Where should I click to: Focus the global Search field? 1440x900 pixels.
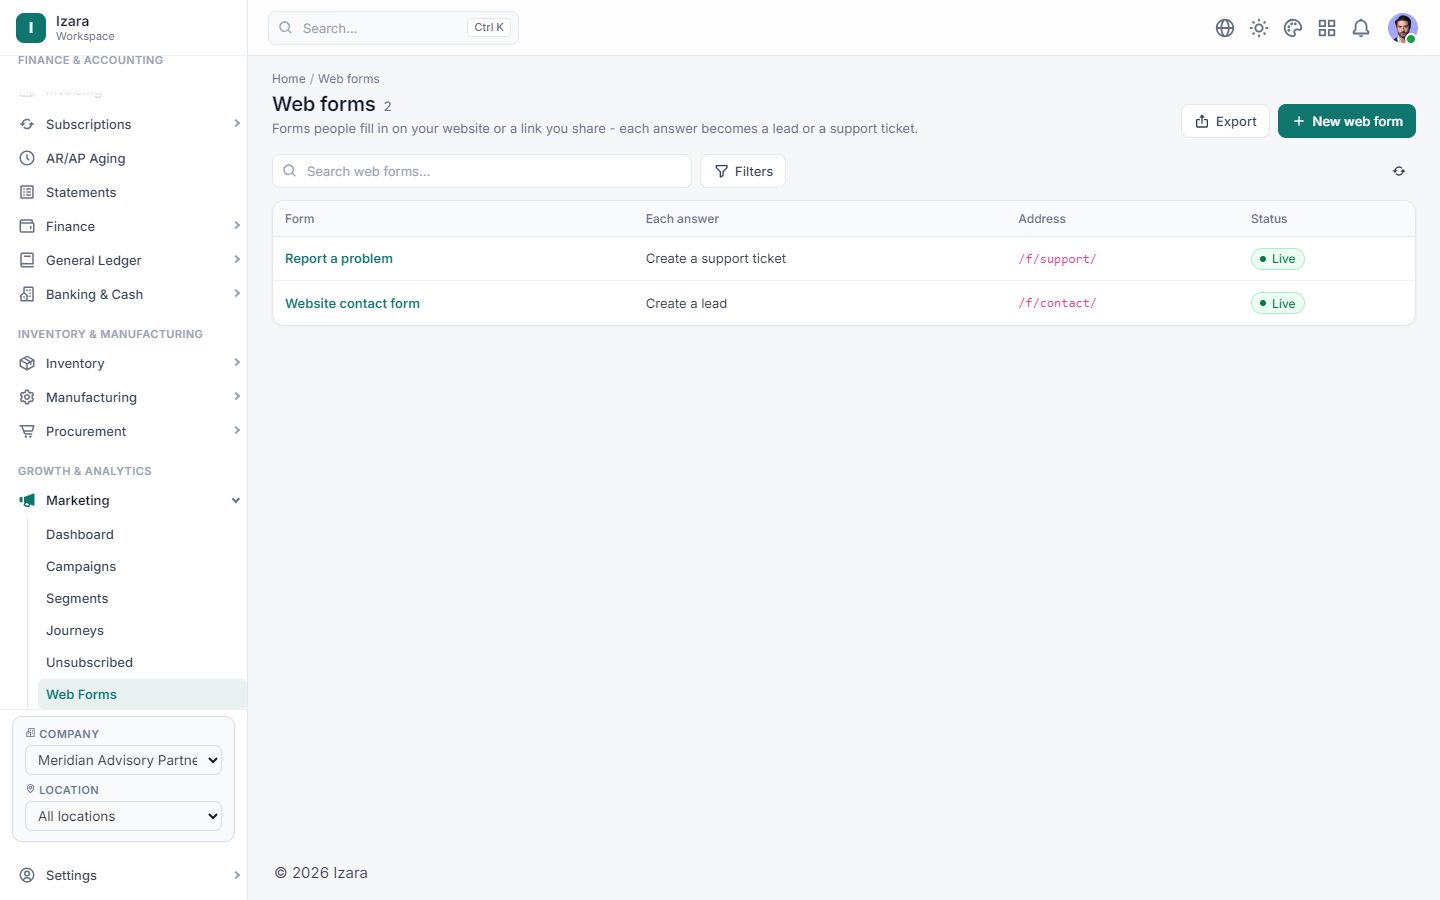(x=393, y=28)
